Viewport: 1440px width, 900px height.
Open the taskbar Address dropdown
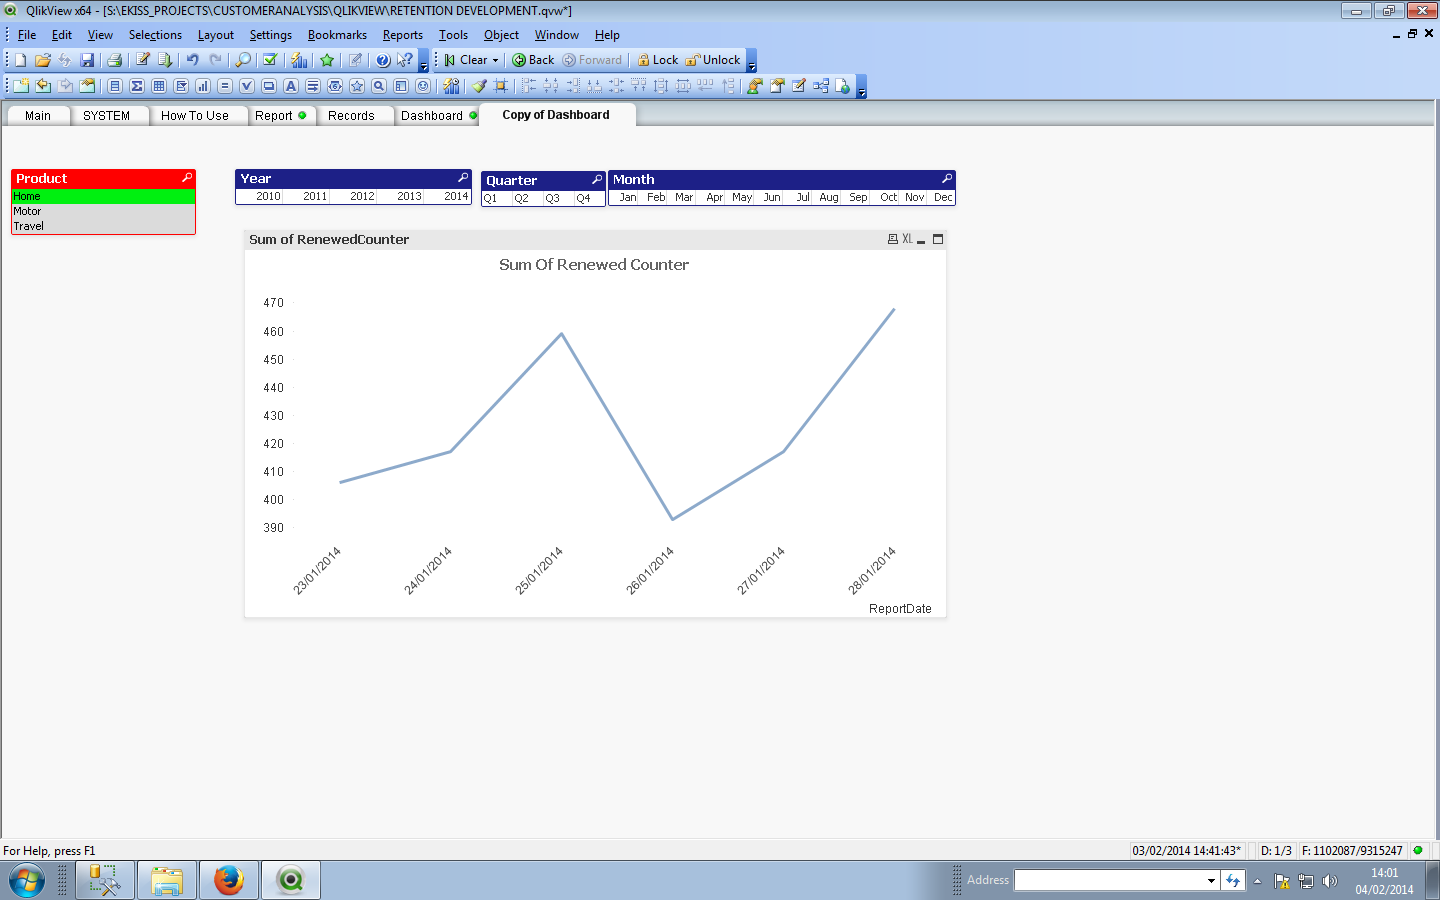coord(1211,880)
